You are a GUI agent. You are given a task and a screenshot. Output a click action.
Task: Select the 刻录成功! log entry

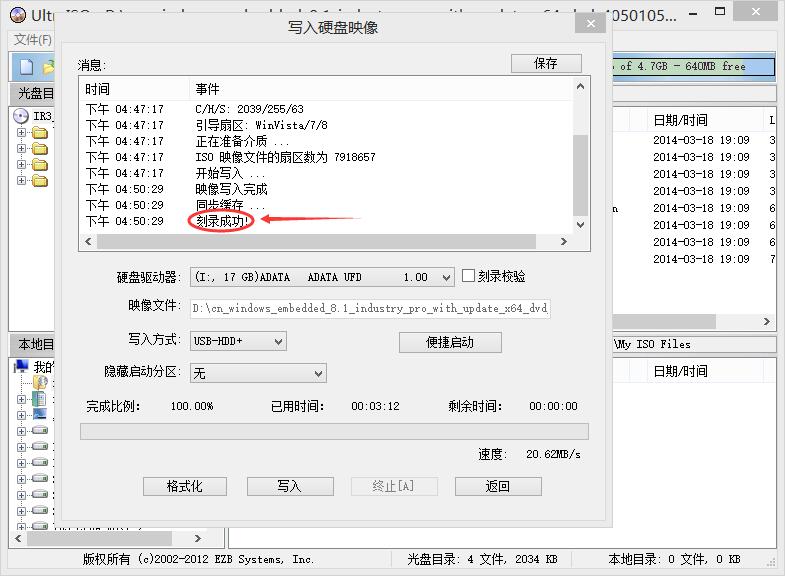[222, 221]
